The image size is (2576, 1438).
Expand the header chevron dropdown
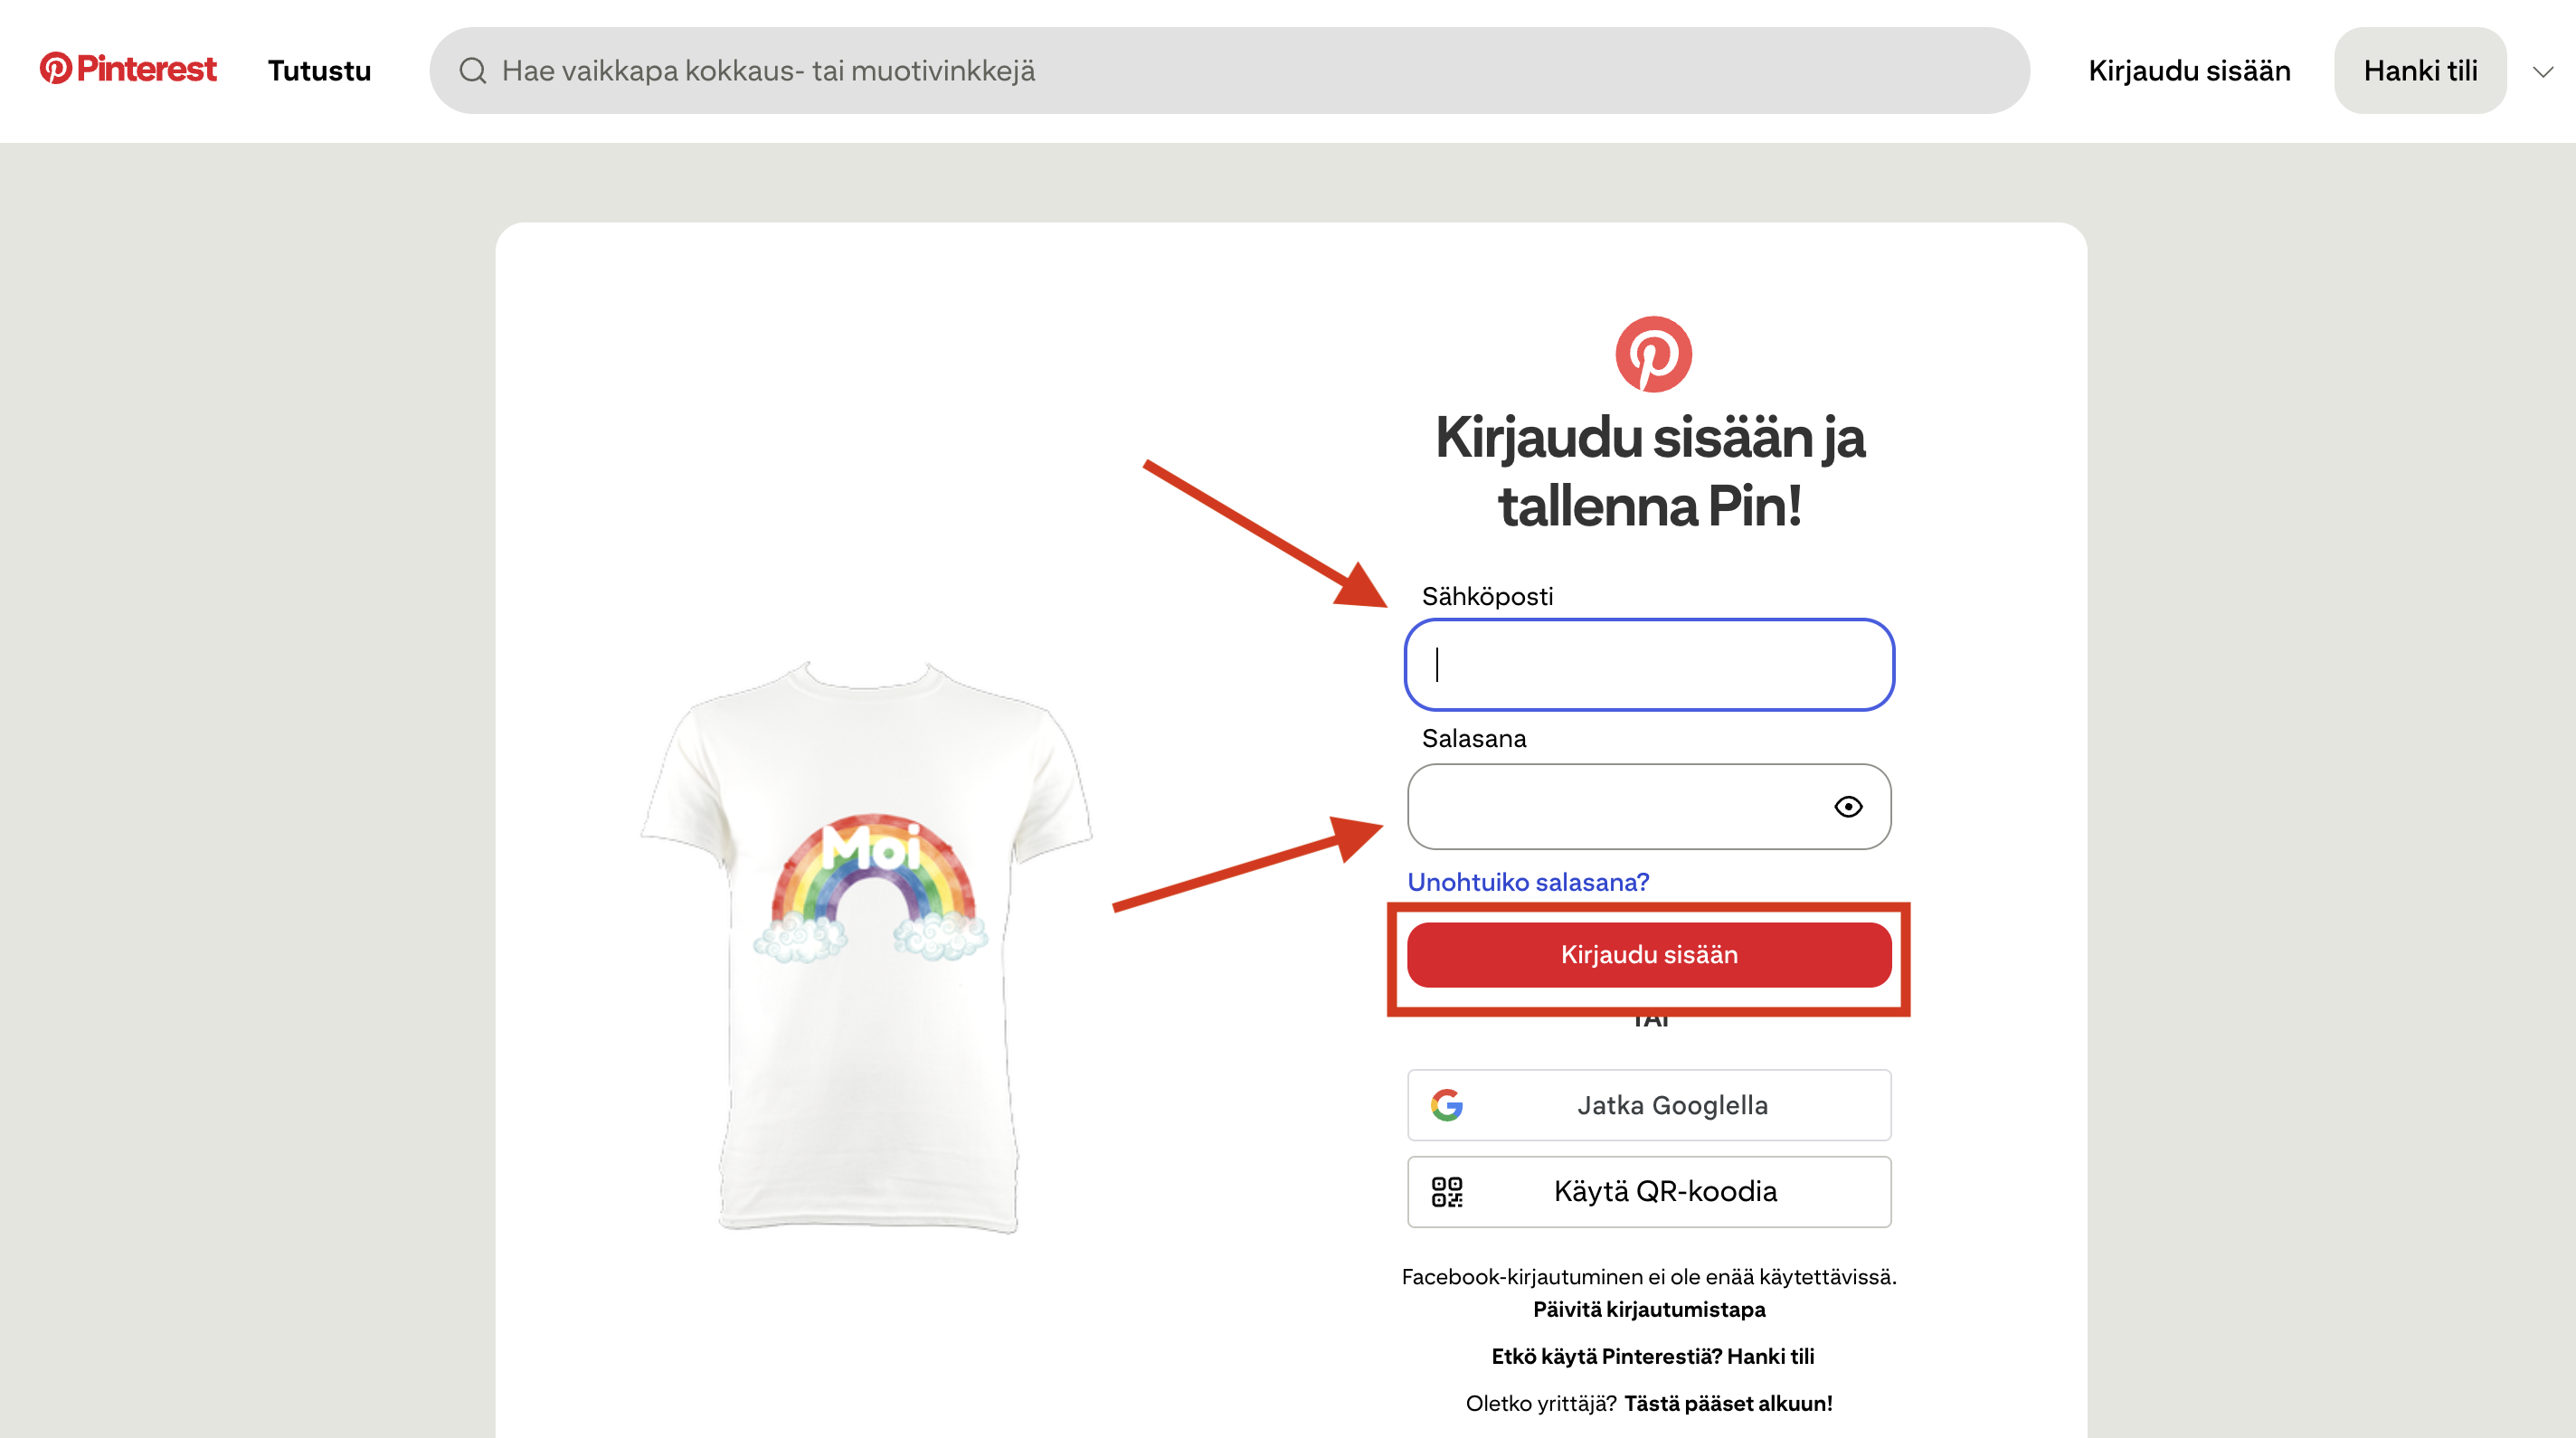pos(2543,71)
